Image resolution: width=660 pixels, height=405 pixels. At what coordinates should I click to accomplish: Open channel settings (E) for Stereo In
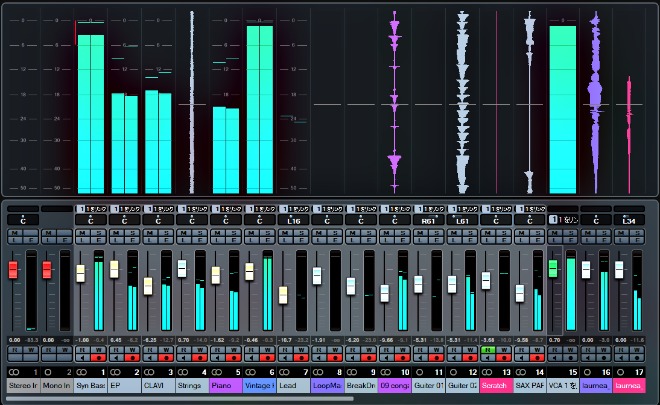click(31, 240)
